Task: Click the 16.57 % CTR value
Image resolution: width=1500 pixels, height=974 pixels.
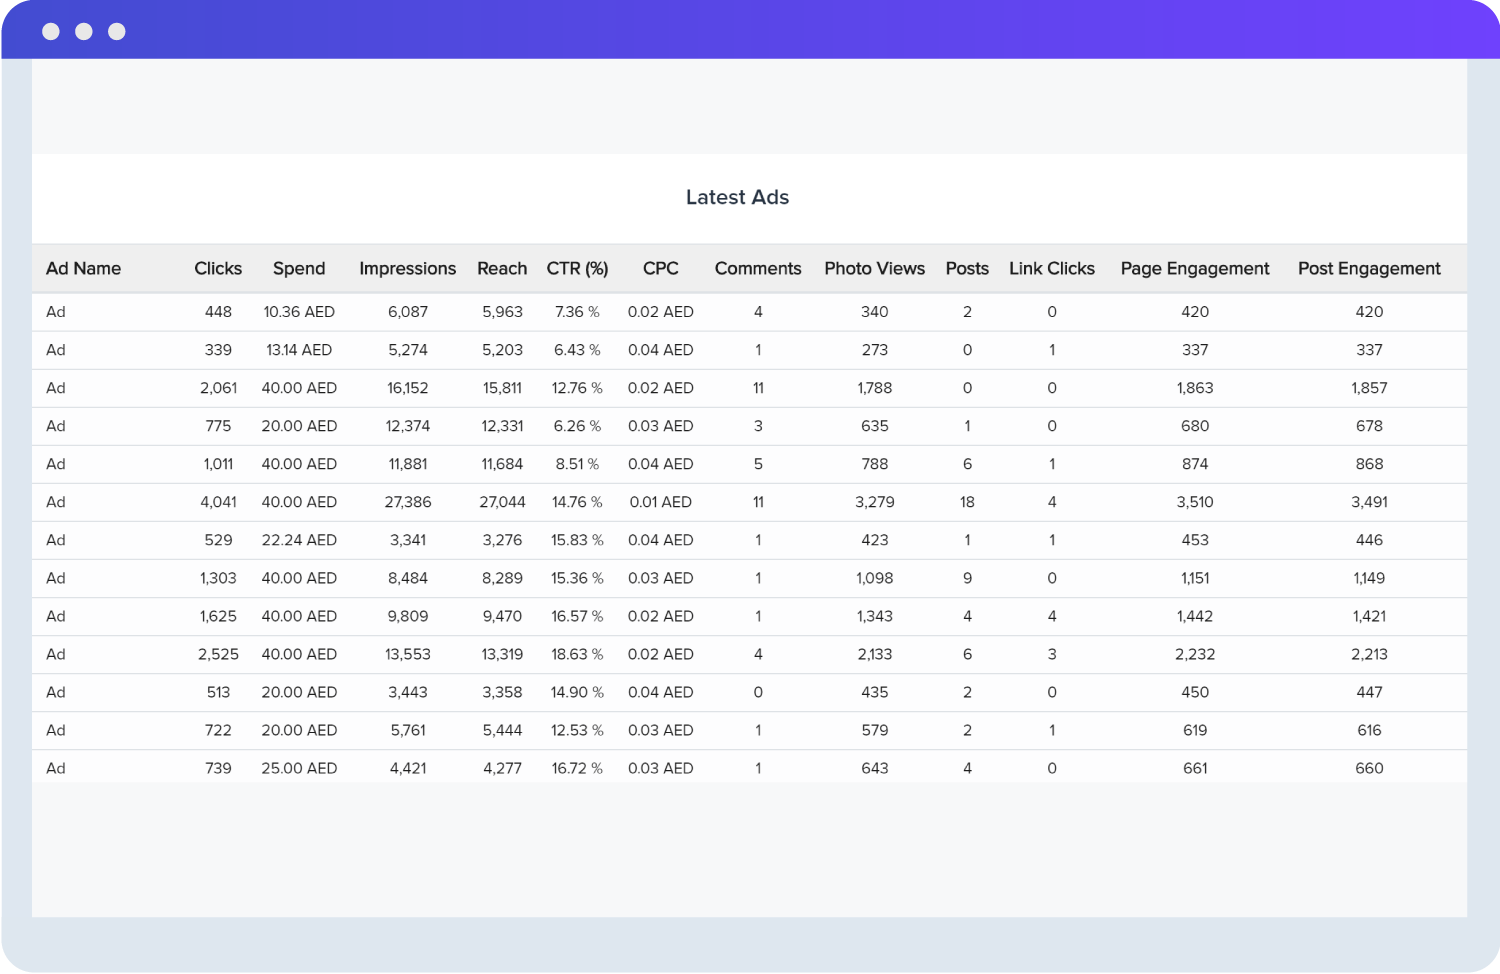Action: coord(577,616)
